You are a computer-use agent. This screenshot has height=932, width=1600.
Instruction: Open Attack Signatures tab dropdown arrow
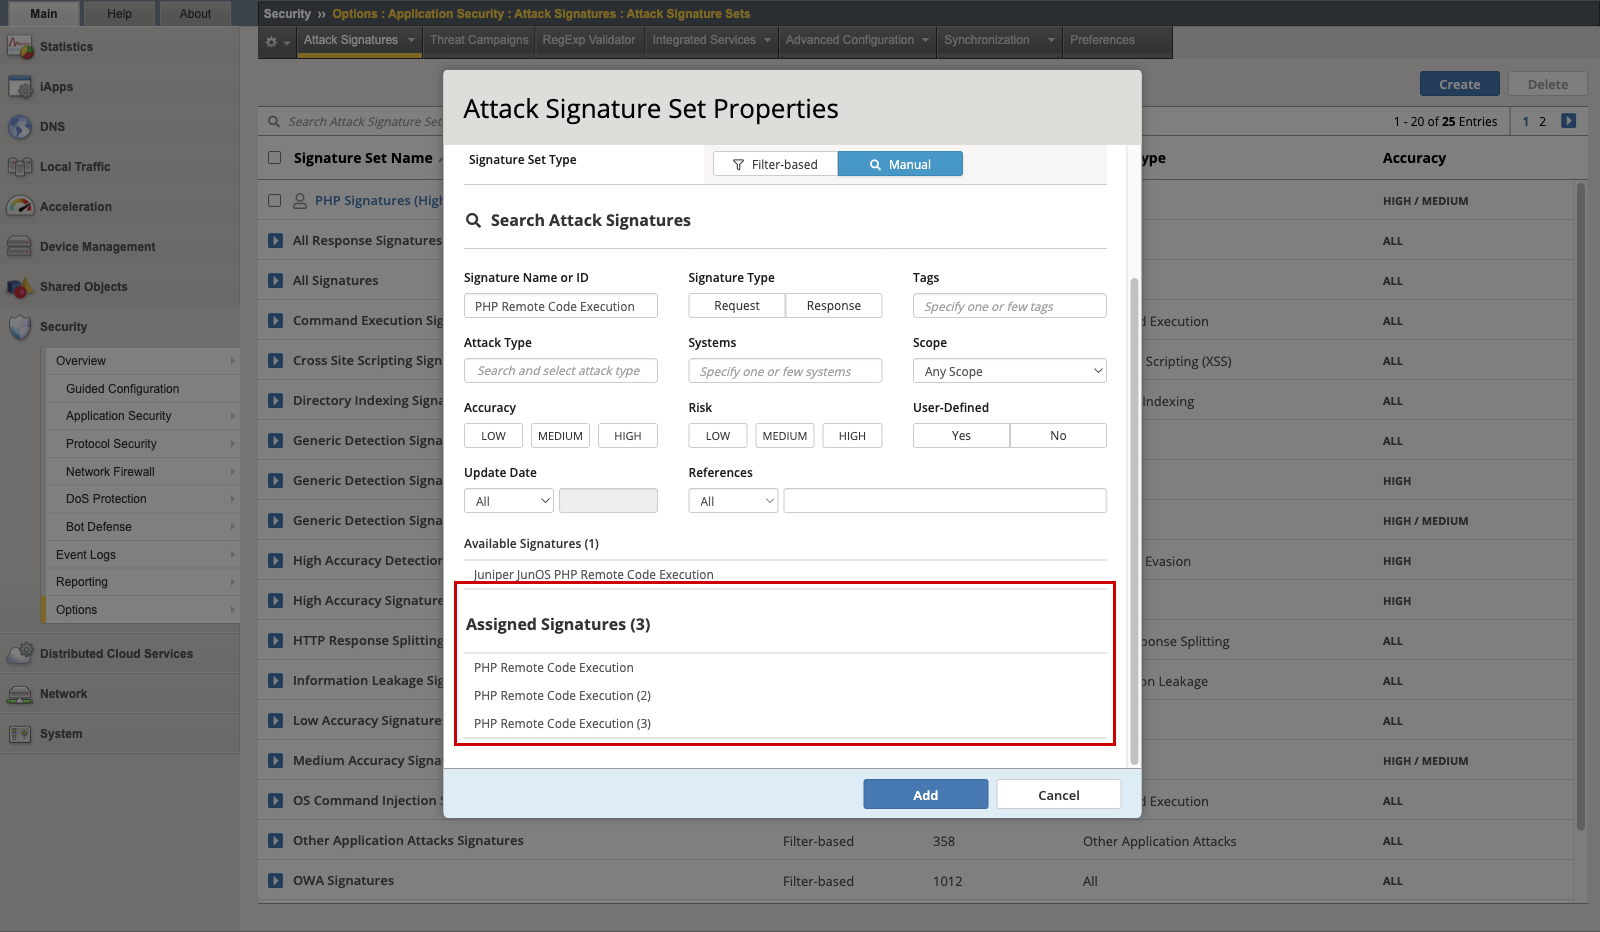tap(411, 40)
